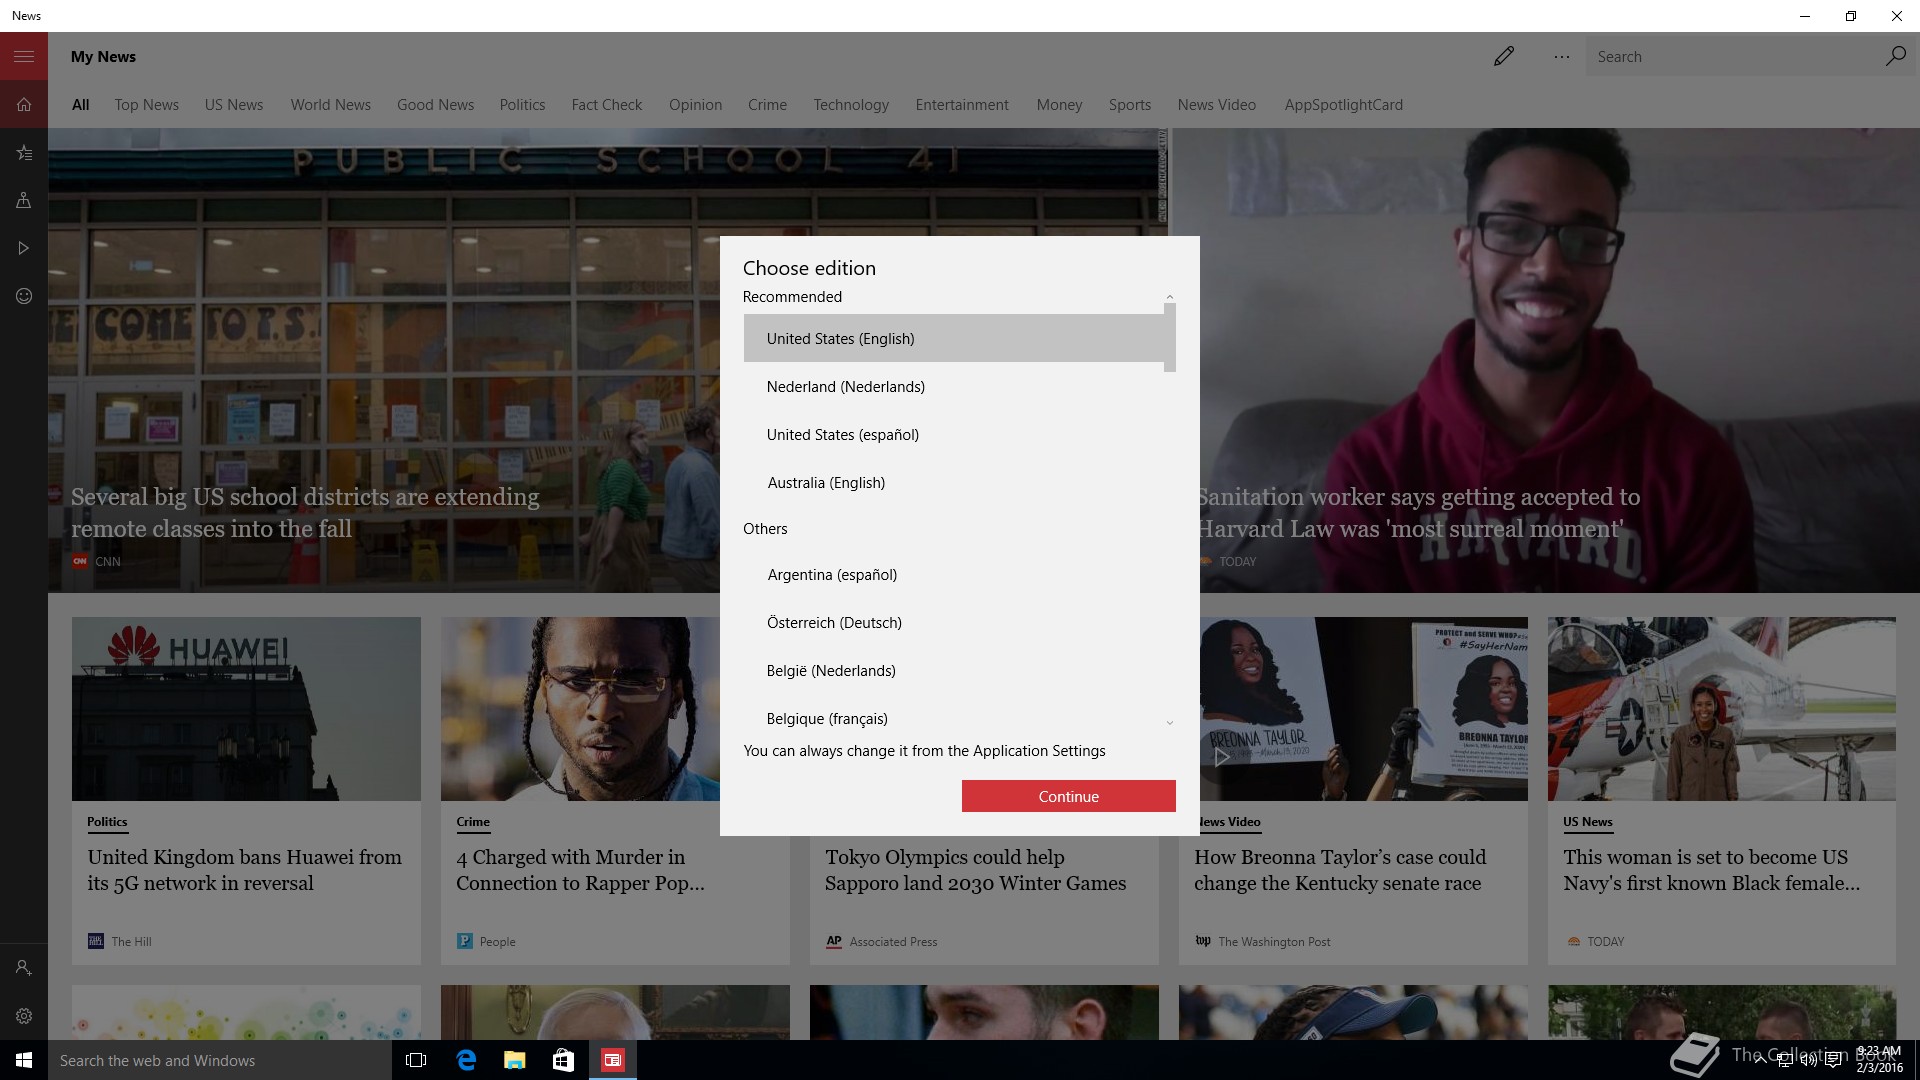Select Nederland (Nederlands) edition
Viewport: 1920px width, 1080px height.
(954, 387)
